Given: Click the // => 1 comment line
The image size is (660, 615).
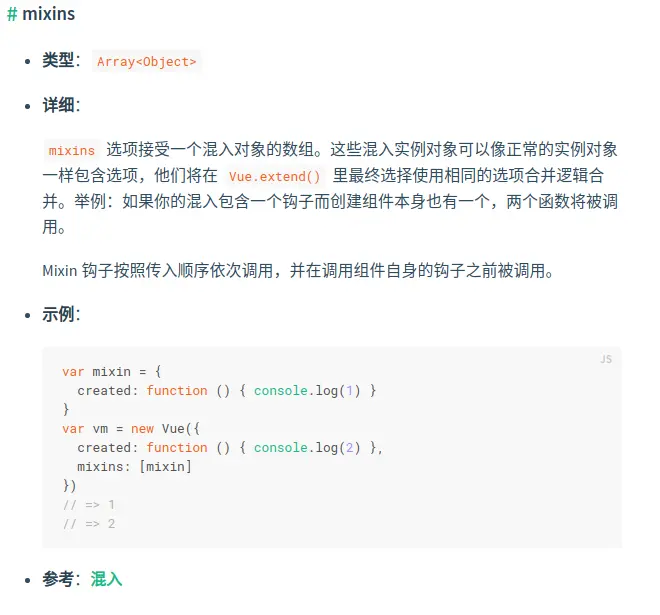Looking at the screenshot, I should point(89,504).
